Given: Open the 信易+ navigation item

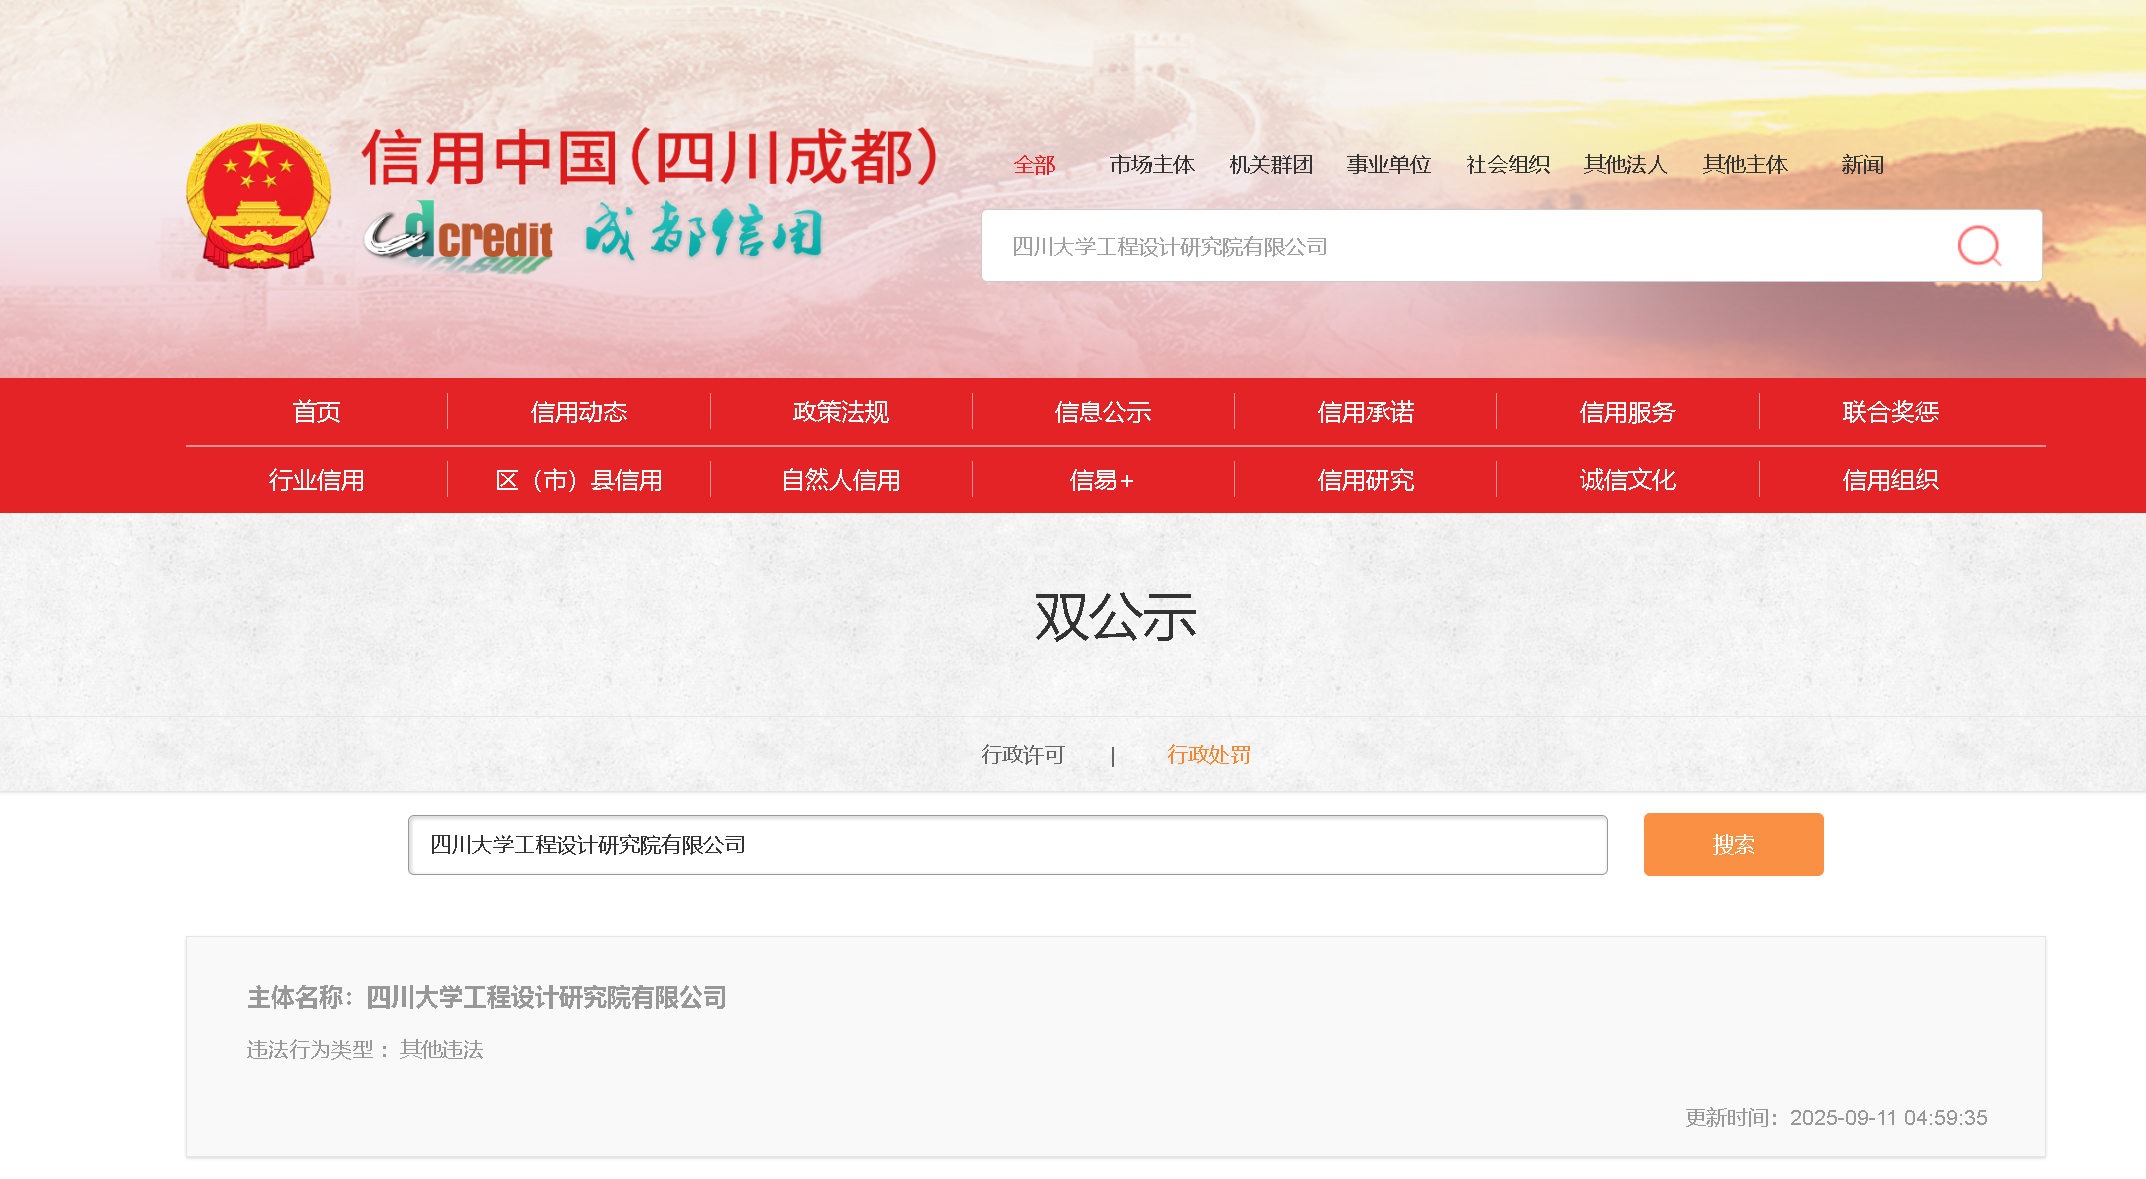Looking at the screenshot, I should [x=1102, y=480].
